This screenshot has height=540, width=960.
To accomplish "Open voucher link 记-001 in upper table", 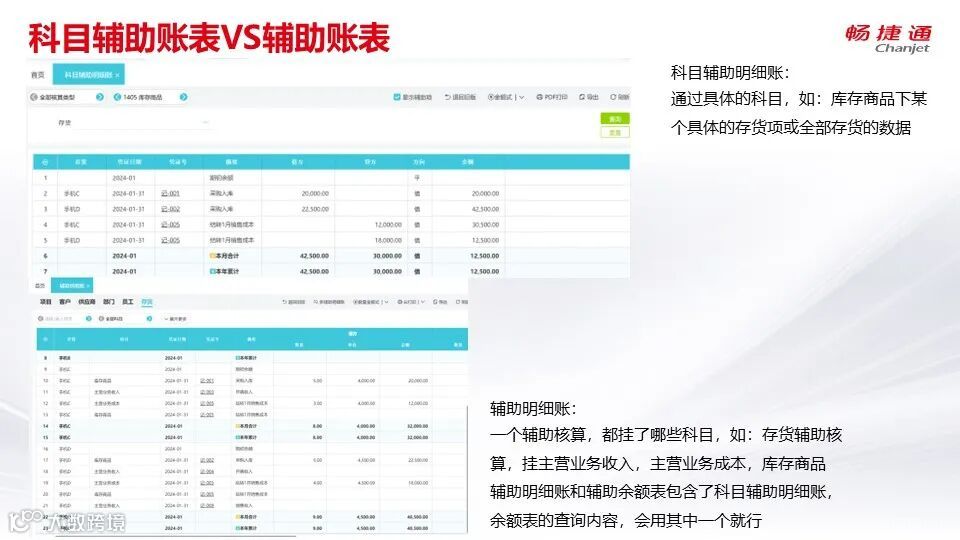I will pyautogui.click(x=170, y=193).
